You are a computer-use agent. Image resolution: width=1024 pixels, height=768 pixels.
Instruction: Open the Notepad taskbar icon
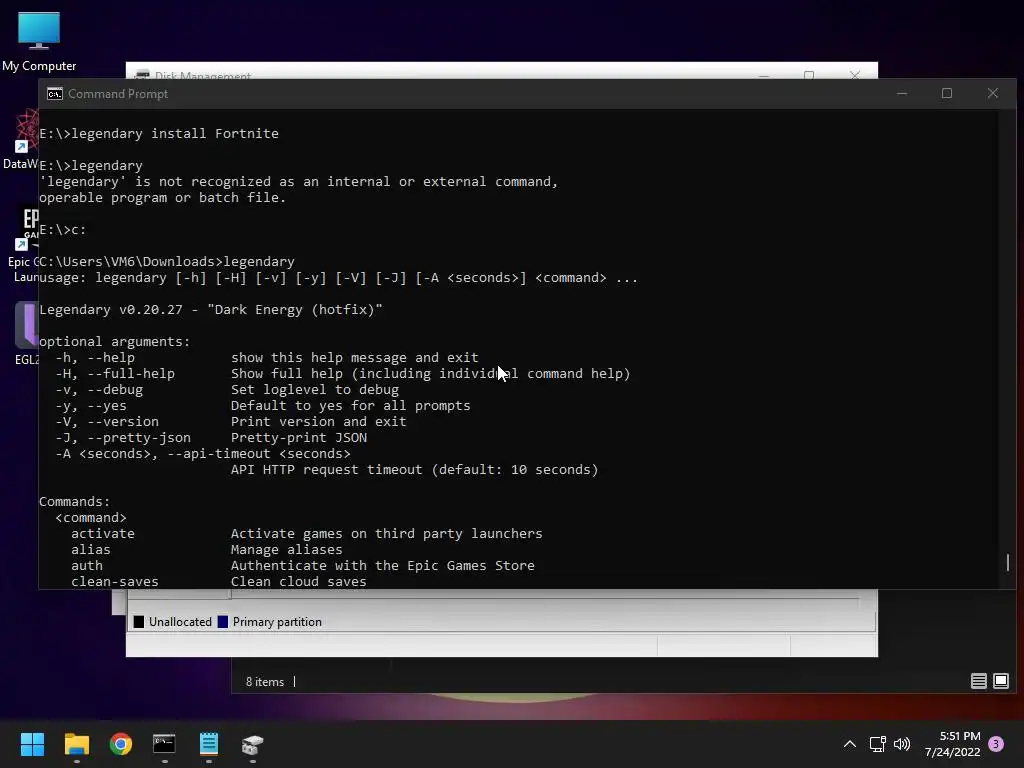tap(209, 744)
